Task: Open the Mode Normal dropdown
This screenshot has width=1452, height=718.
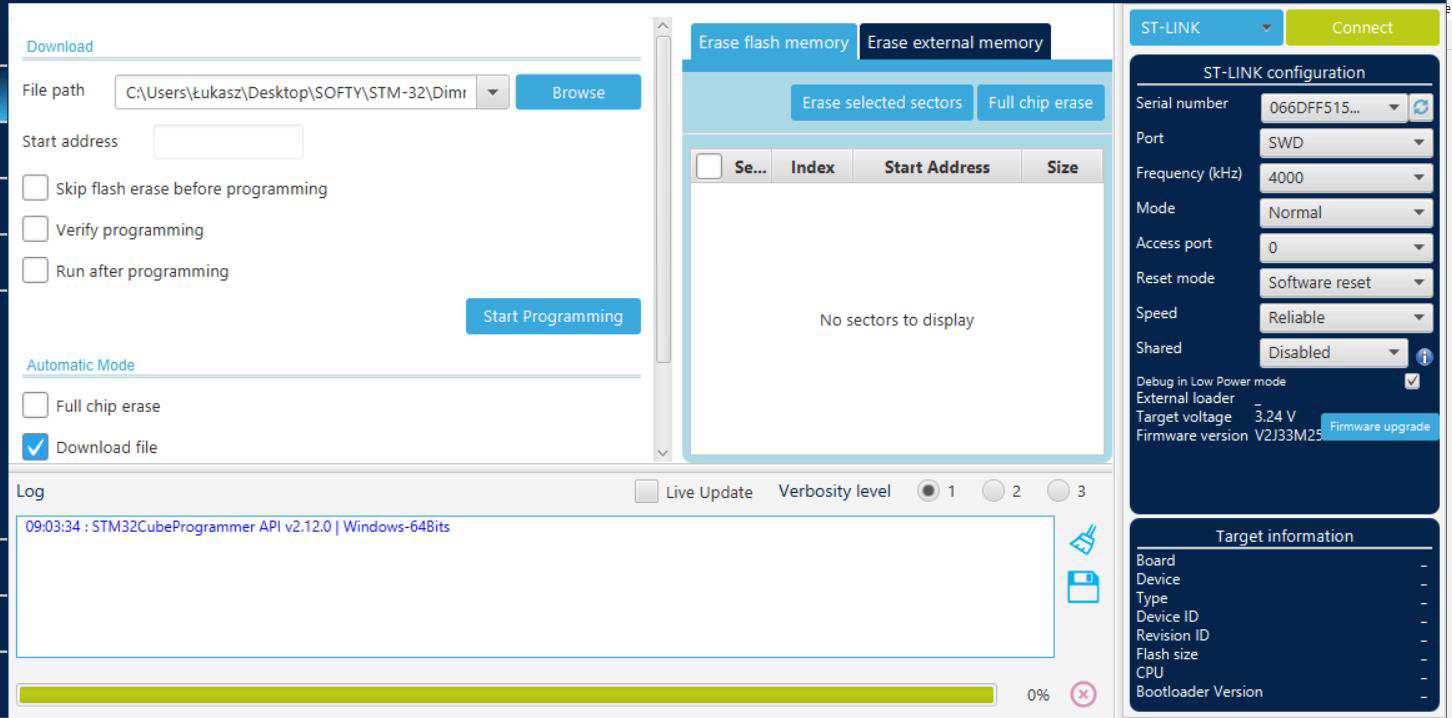Action: point(1347,212)
